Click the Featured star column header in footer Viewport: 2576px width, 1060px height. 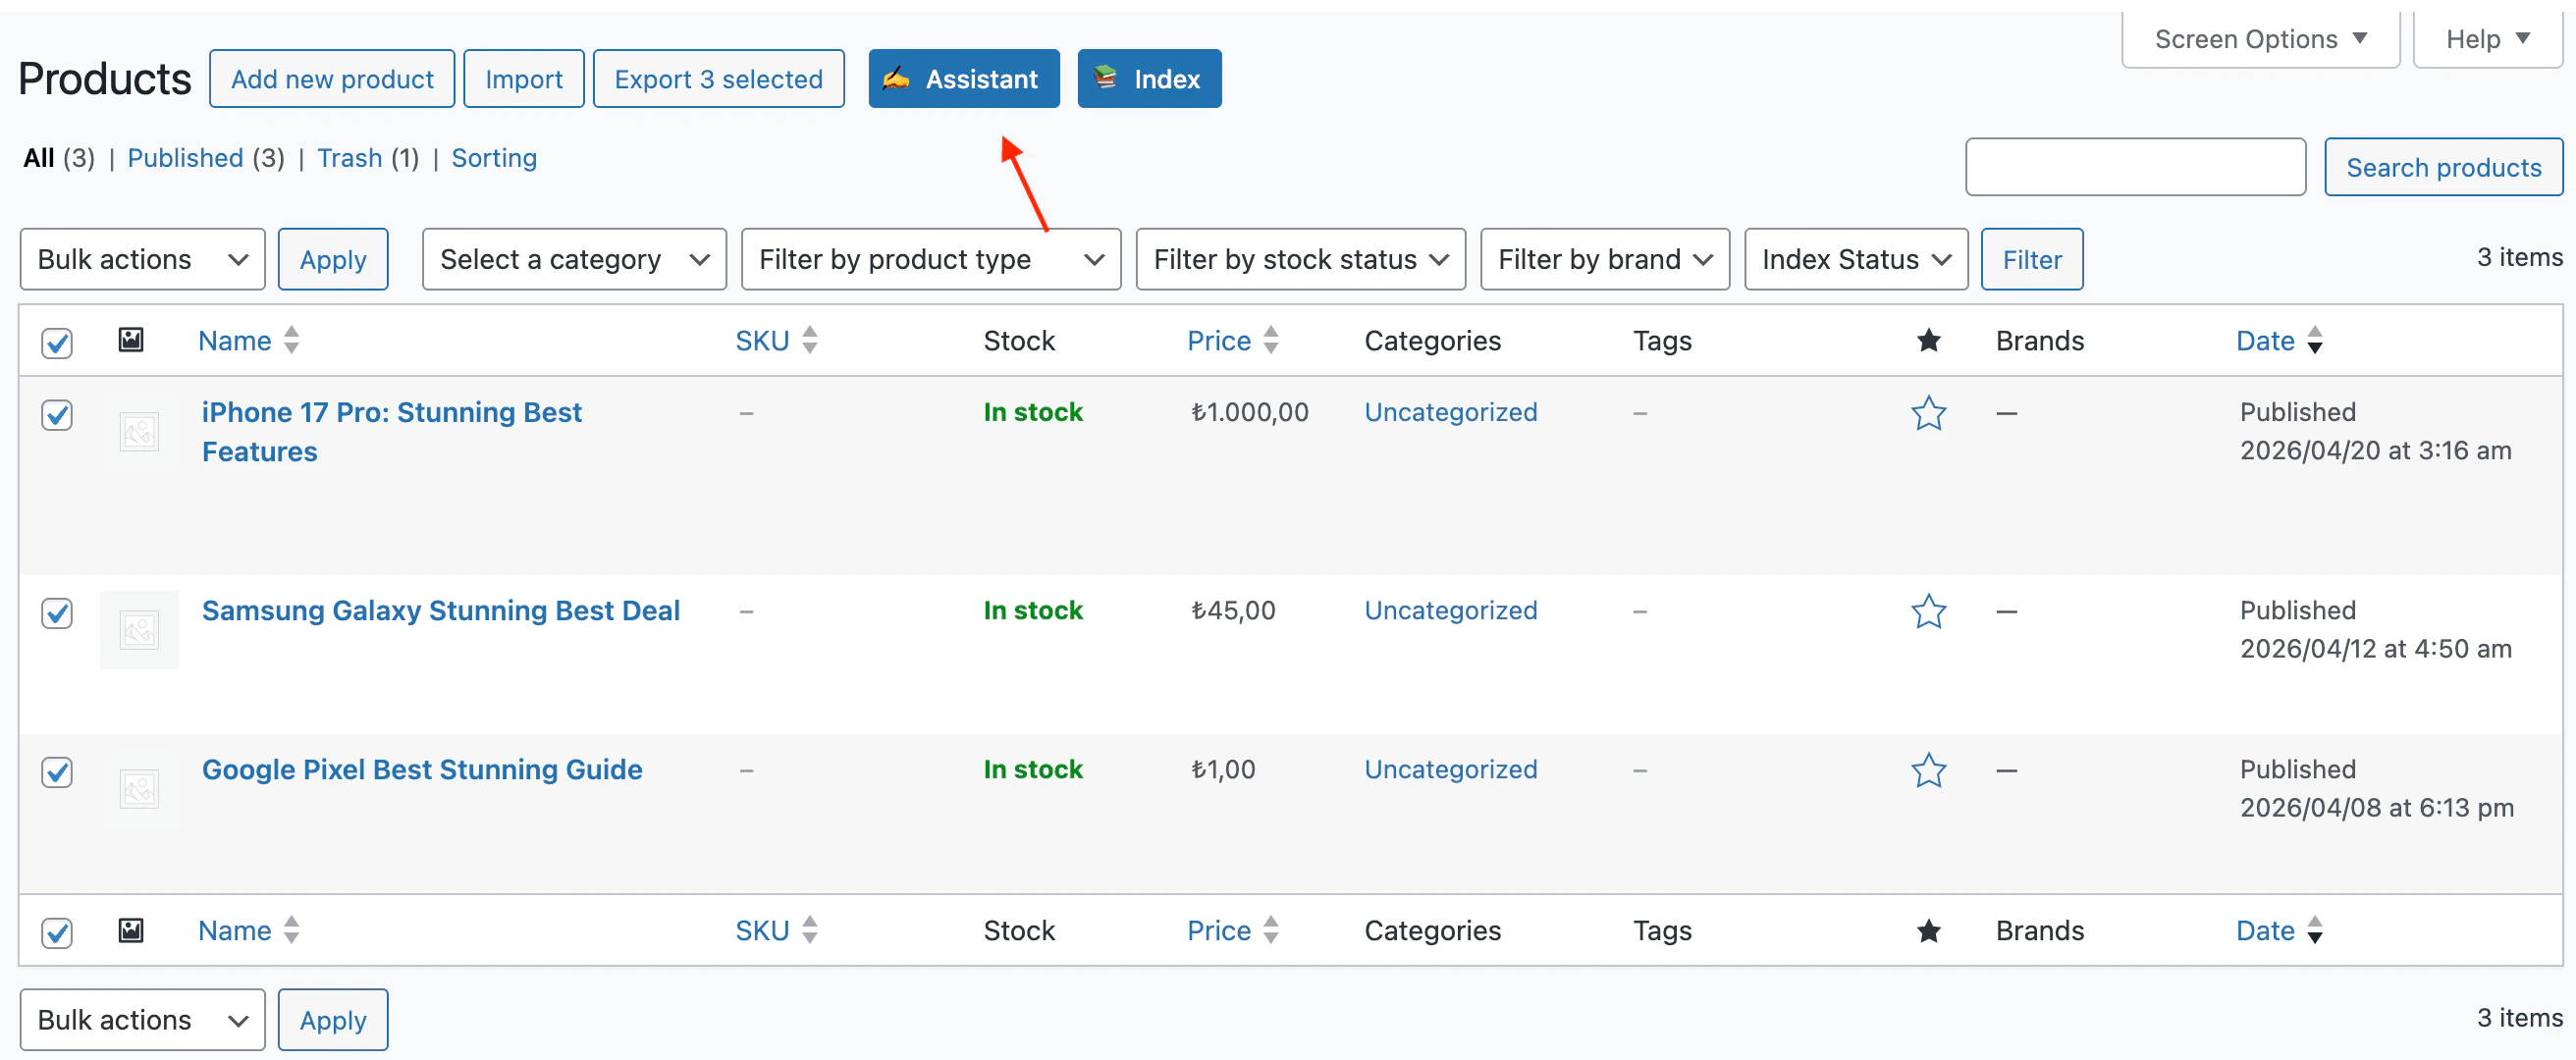click(1928, 931)
